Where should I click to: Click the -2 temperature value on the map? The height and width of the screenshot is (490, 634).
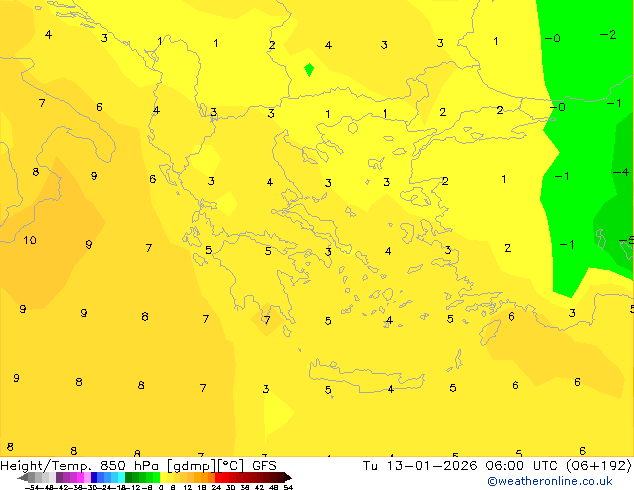pyautogui.click(x=608, y=35)
